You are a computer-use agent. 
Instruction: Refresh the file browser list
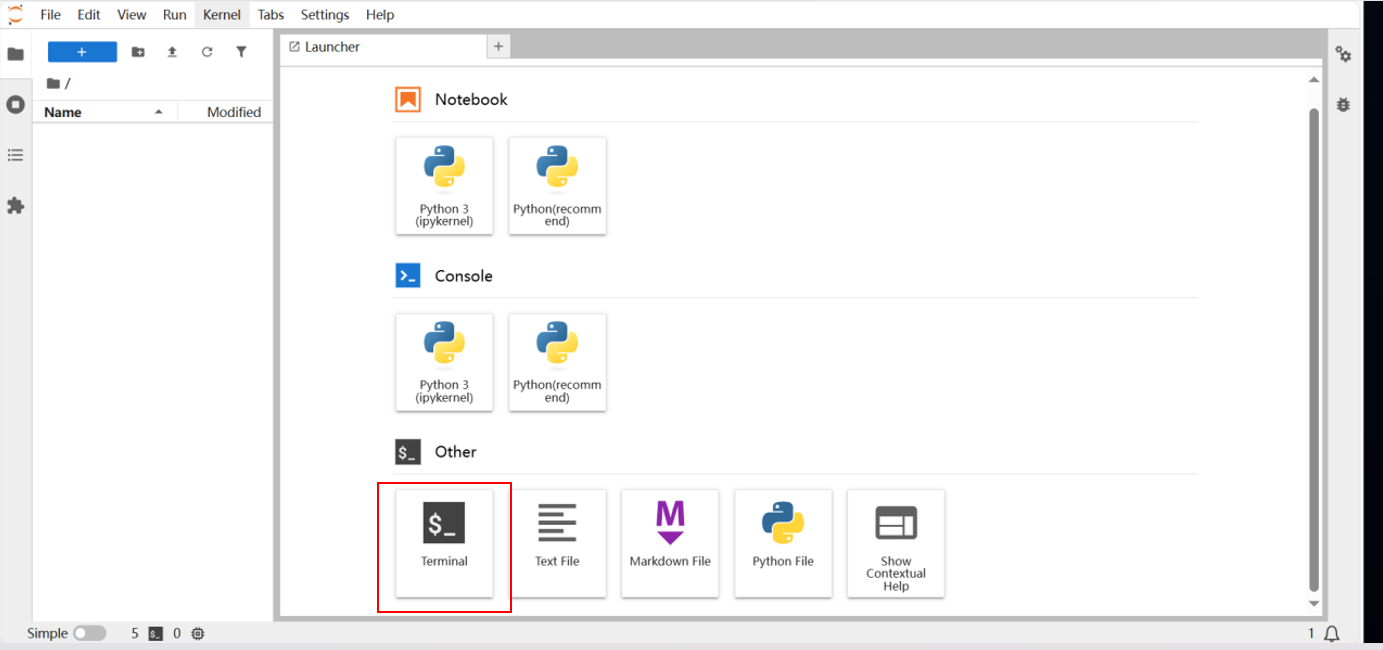pos(207,52)
